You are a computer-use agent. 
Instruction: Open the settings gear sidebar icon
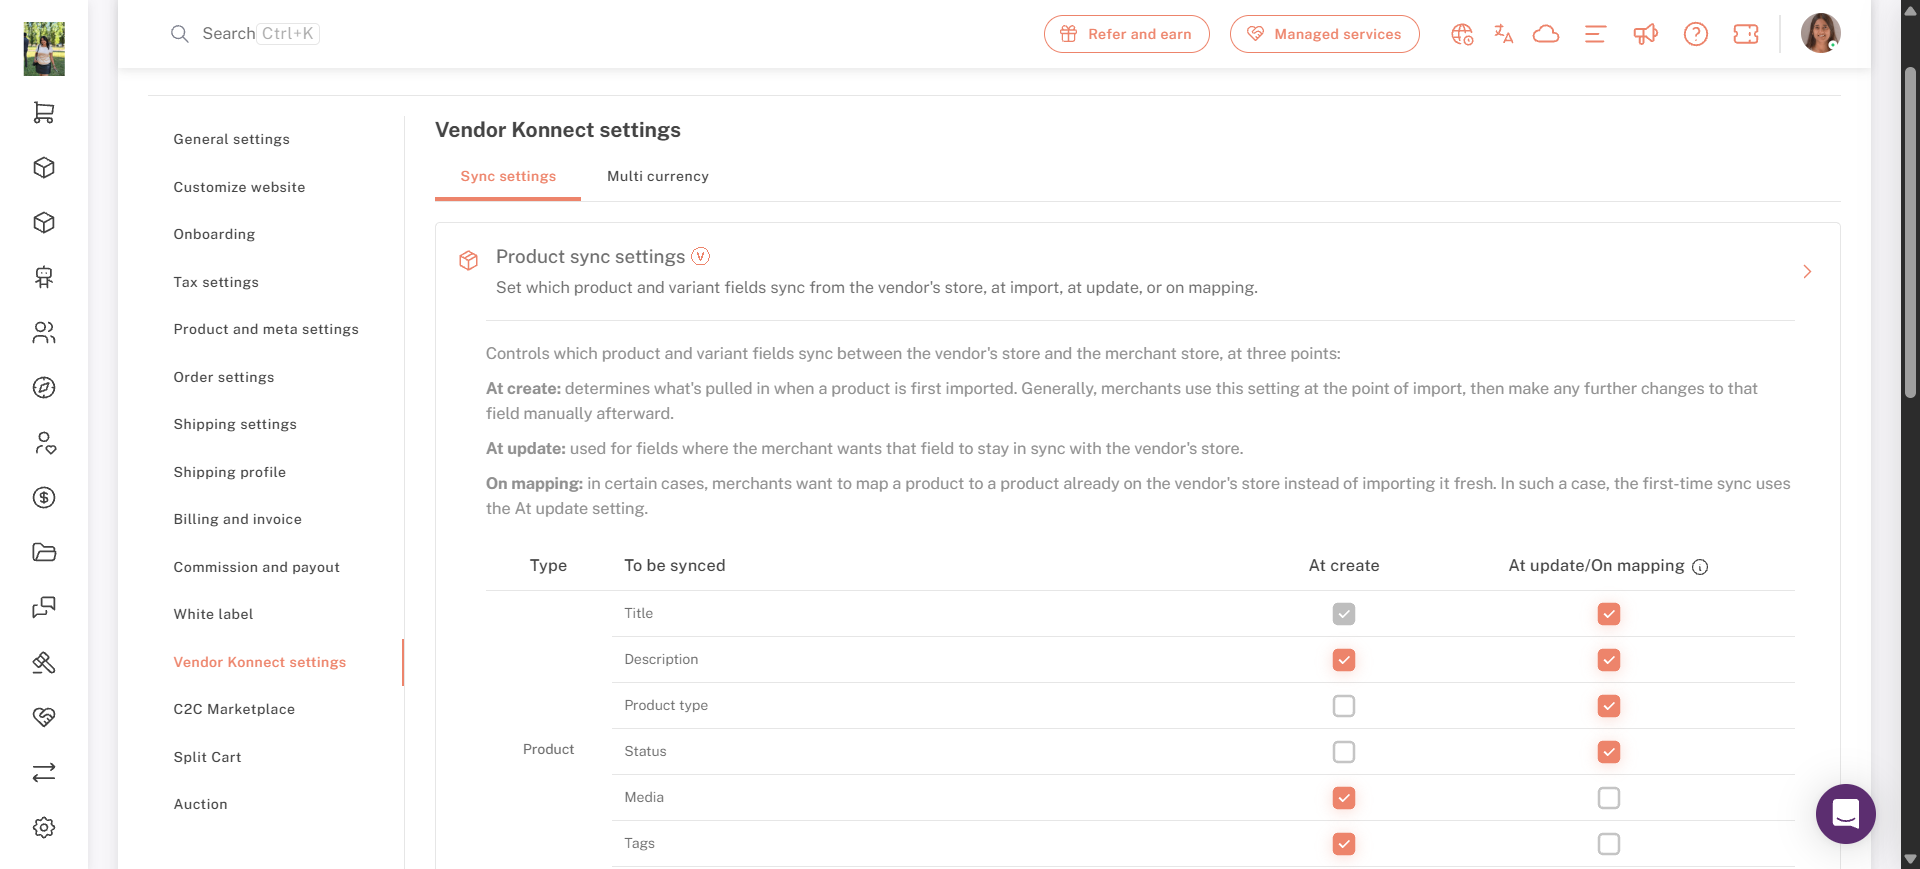(44, 828)
